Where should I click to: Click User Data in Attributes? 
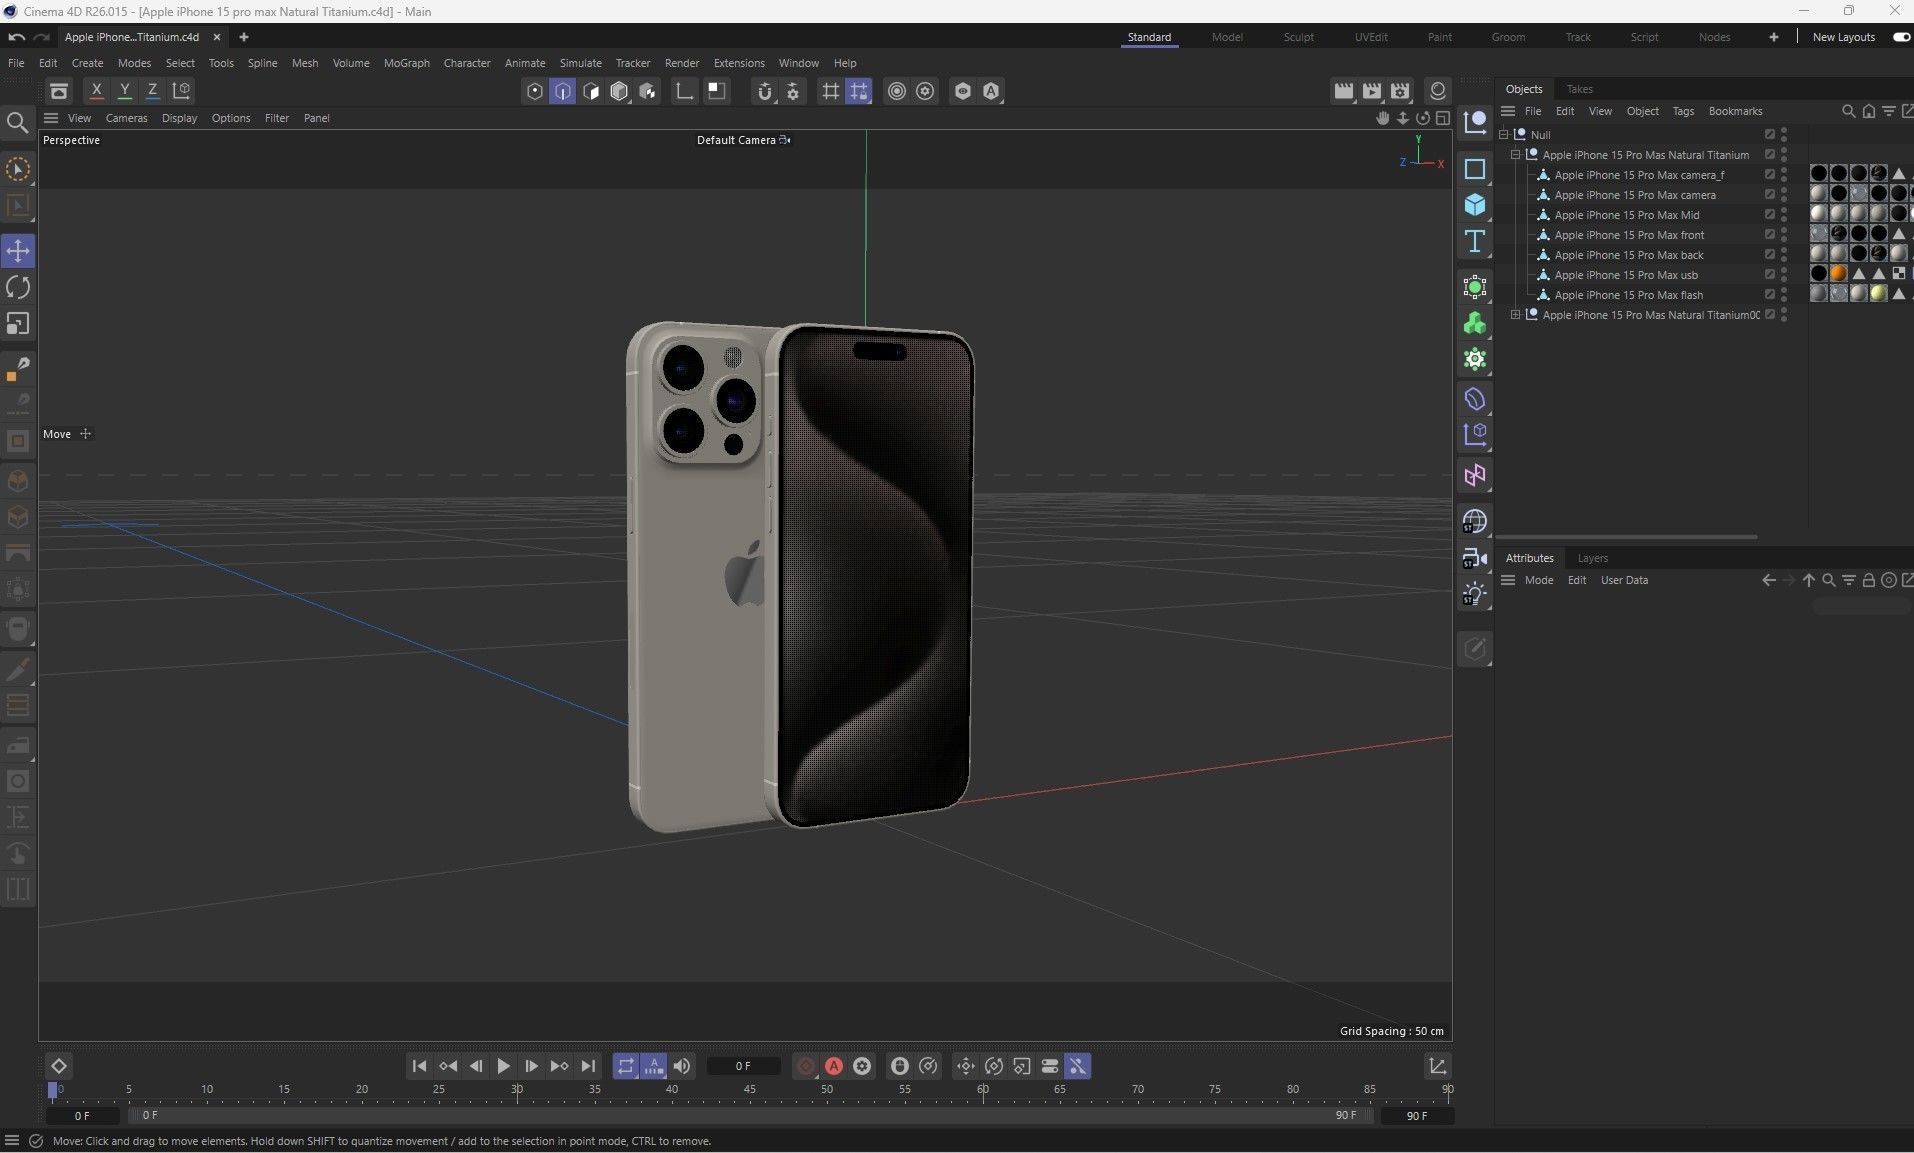tap(1624, 580)
